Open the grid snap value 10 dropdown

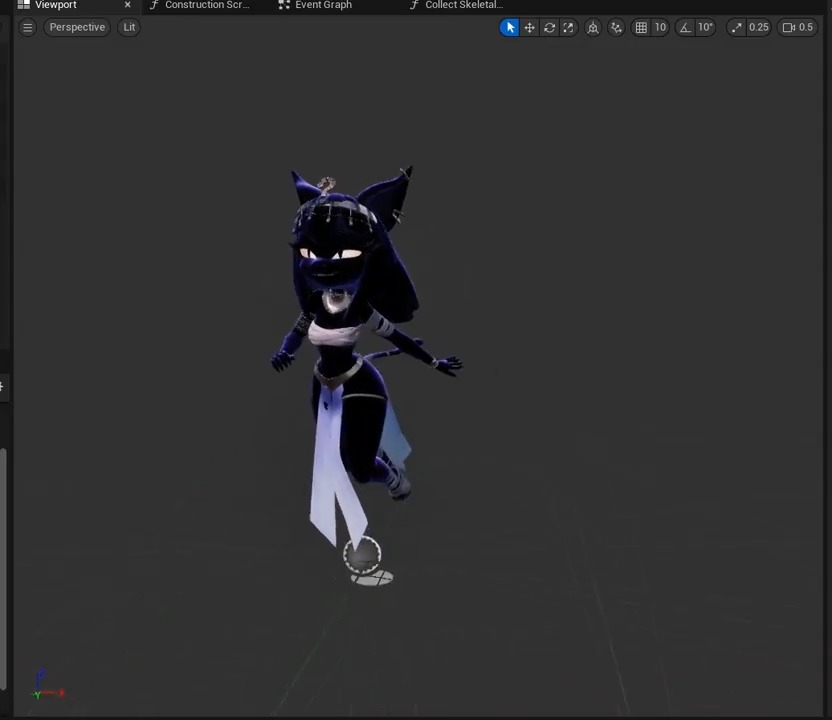(x=660, y=28)
